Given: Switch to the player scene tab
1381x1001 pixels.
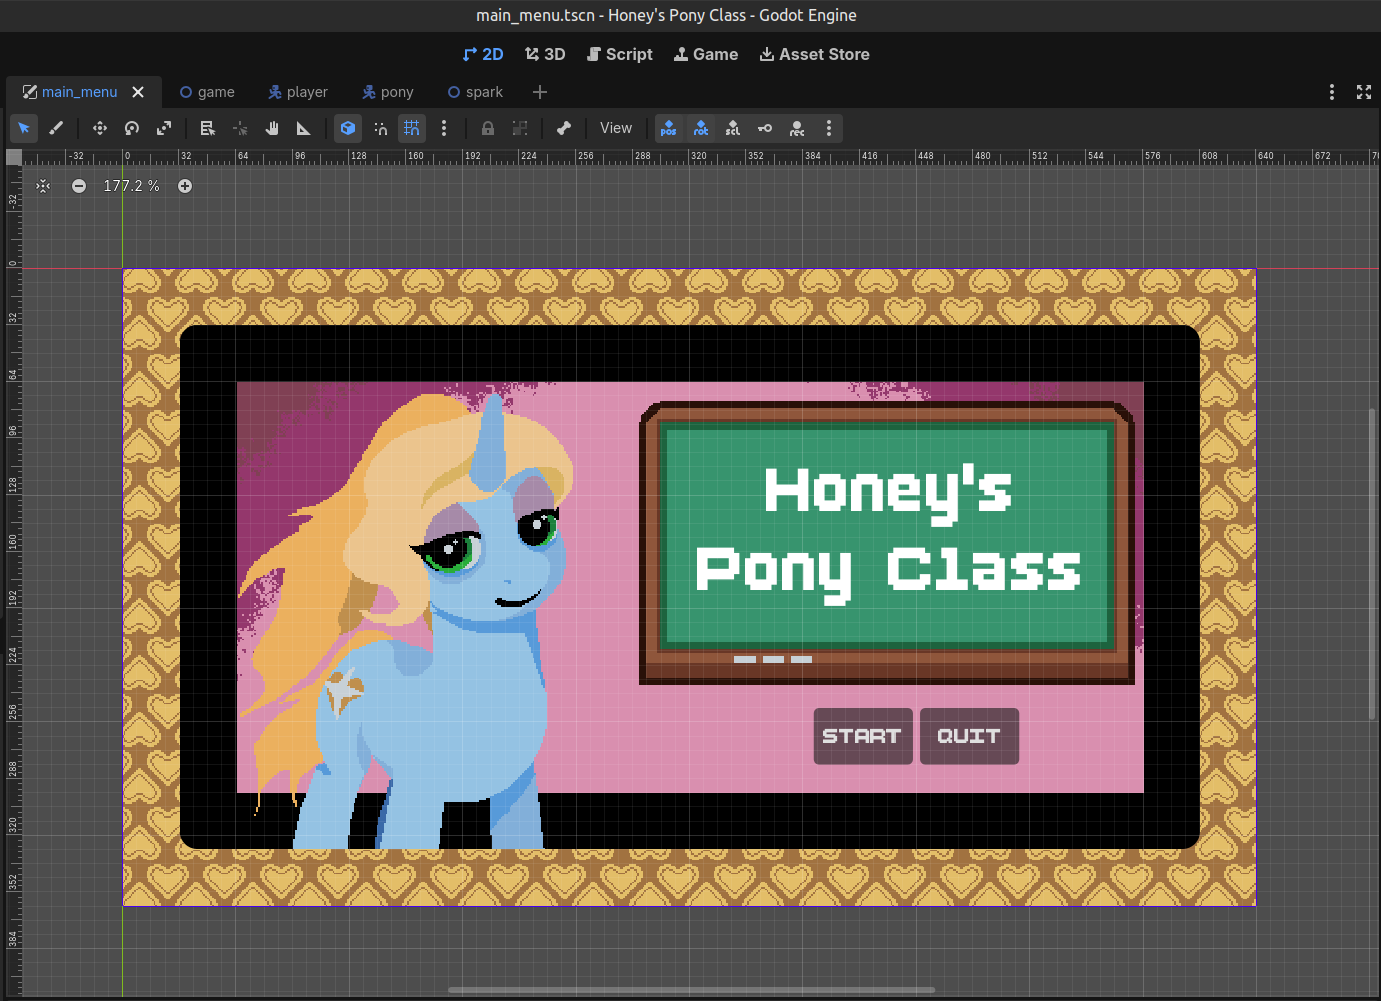Looking at the screenshot, I should [x=298, y=92].
